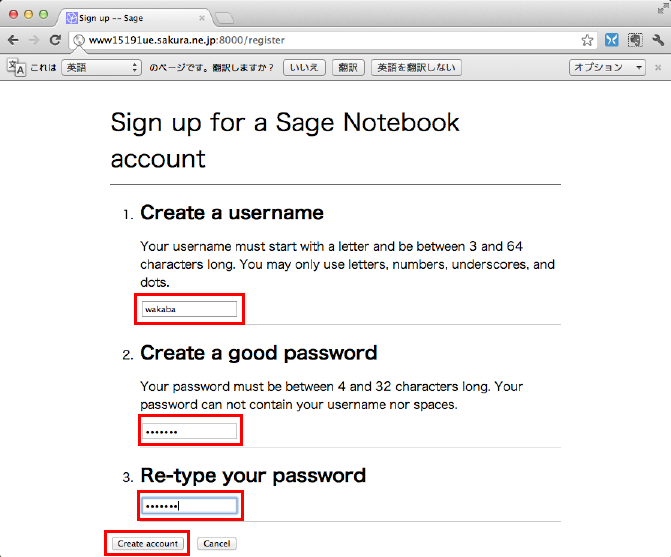Click the 翻訳 translate button
Screen dimensions: 671x557
tap(348, 67)
